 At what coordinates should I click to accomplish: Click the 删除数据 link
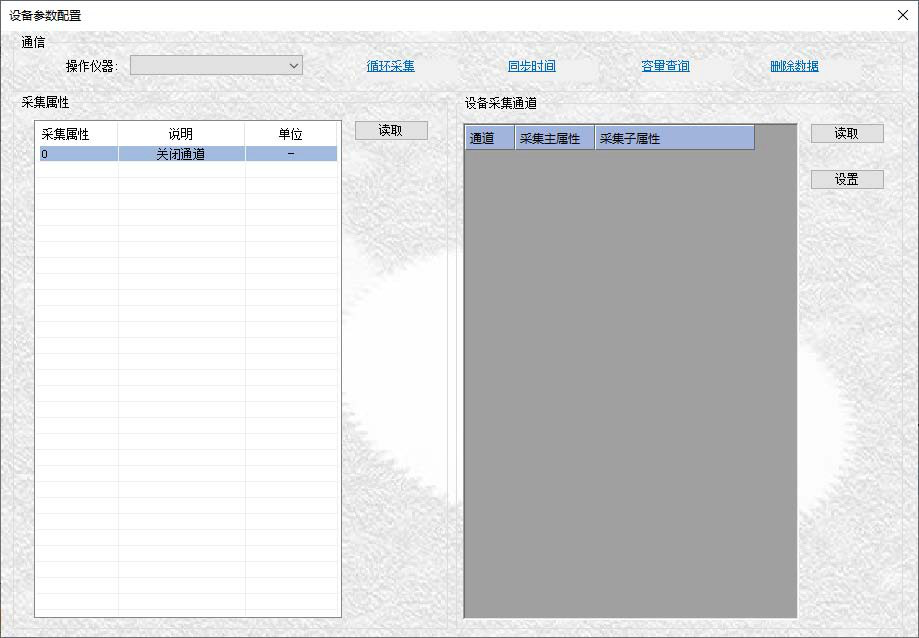(794, 66)
